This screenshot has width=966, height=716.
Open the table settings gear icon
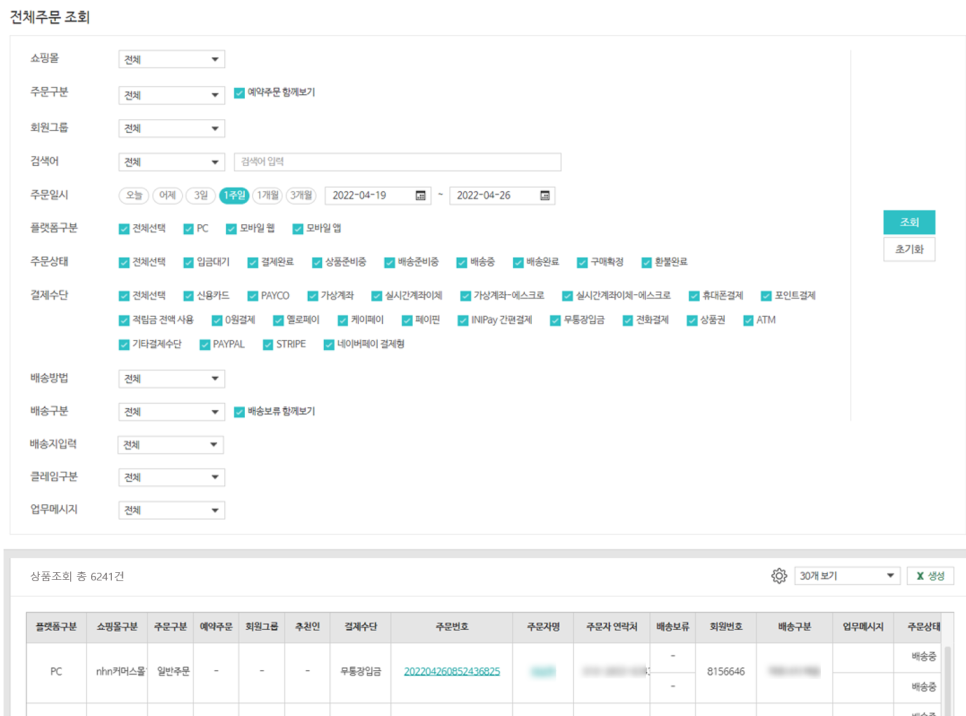(779, 576)
